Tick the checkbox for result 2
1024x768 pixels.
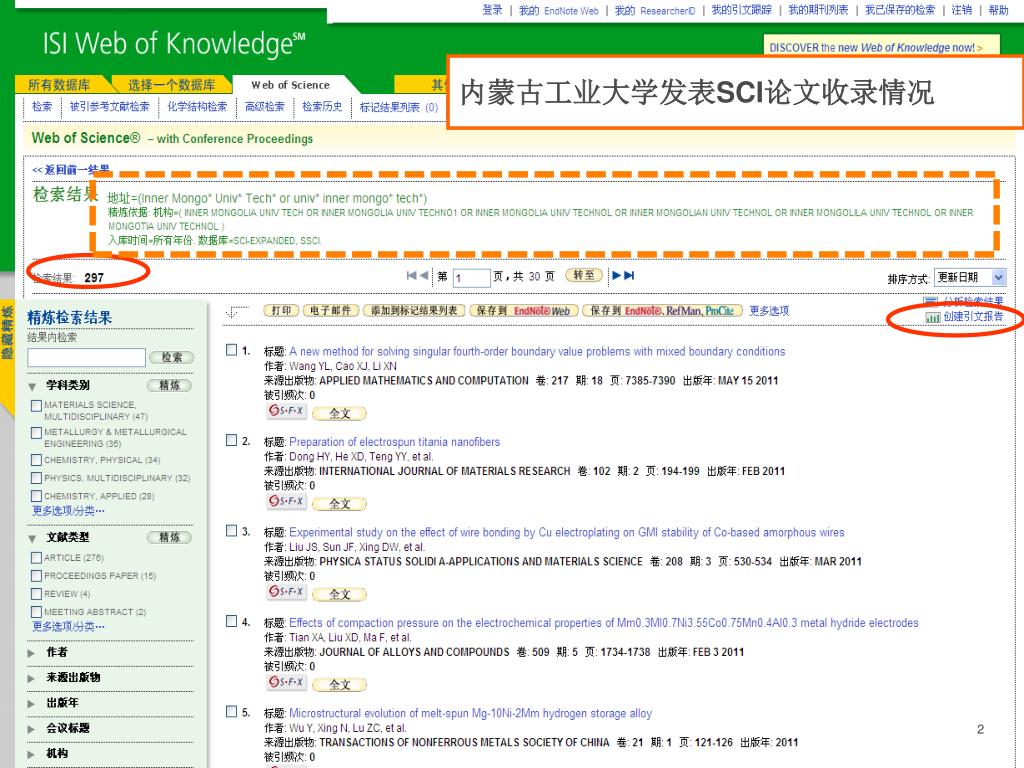[x=231, y=440]
